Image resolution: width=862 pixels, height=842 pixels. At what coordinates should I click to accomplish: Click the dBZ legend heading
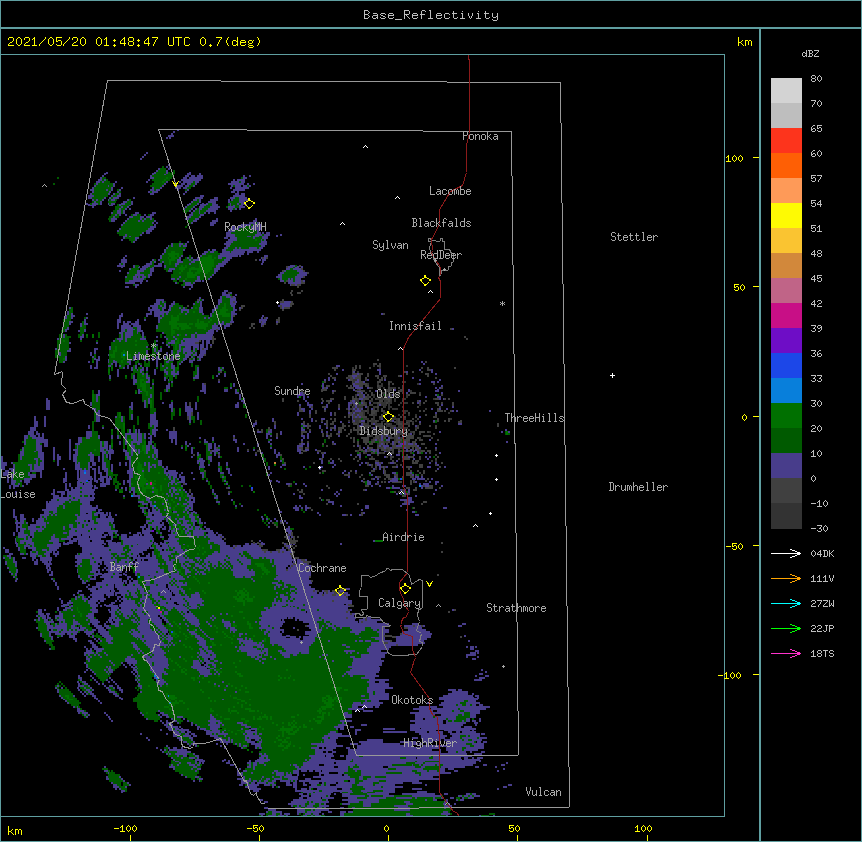810,53
